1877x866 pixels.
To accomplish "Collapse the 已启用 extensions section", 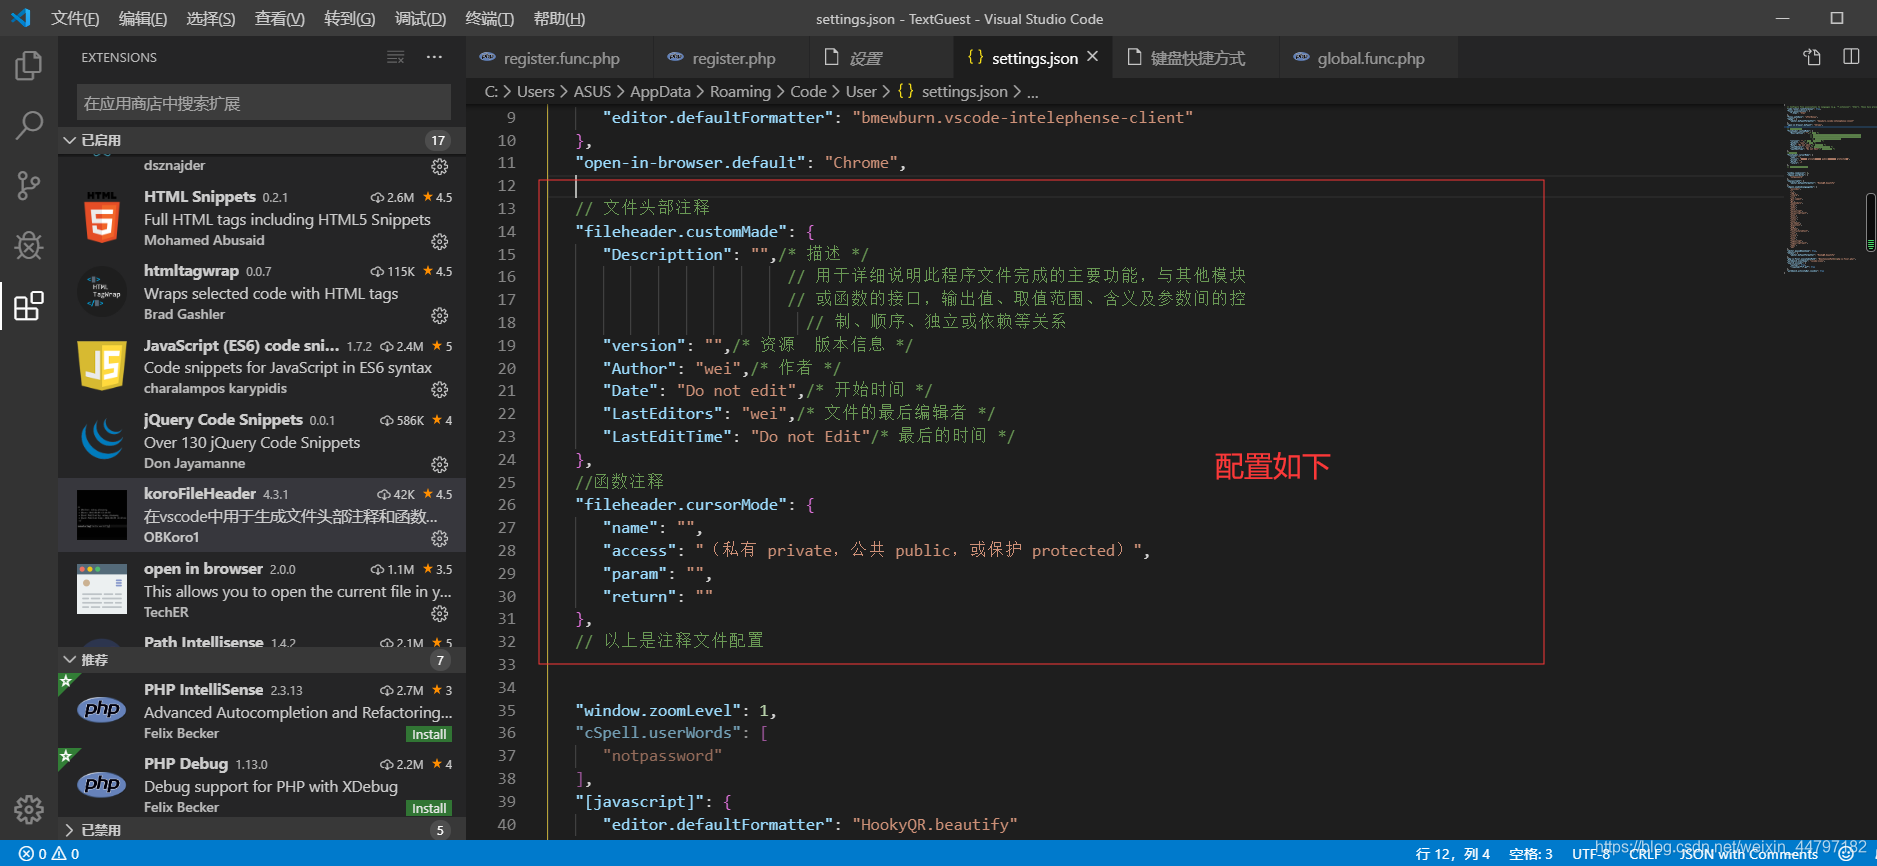I will (x=262, y=140).
